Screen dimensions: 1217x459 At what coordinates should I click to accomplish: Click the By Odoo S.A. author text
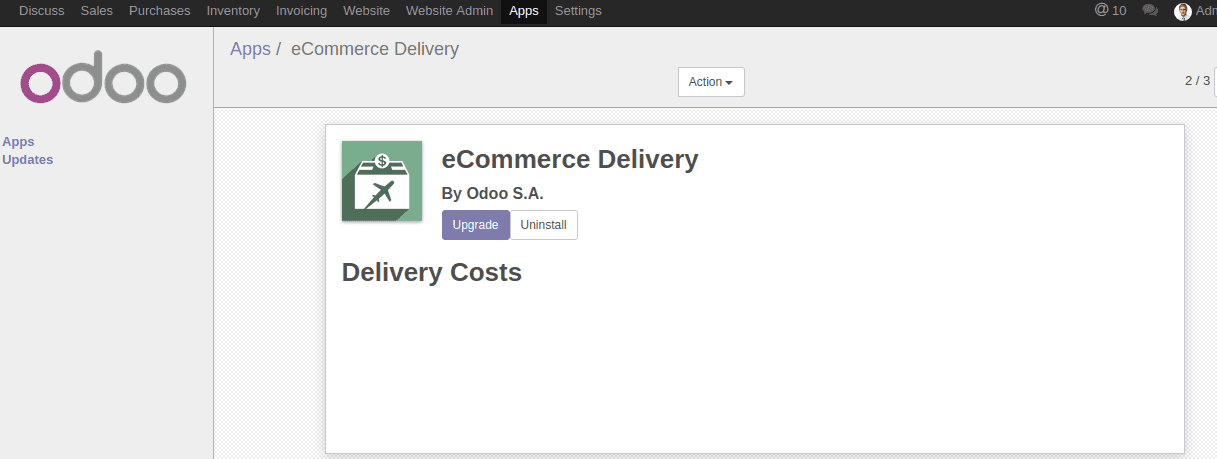pos(492,194)
